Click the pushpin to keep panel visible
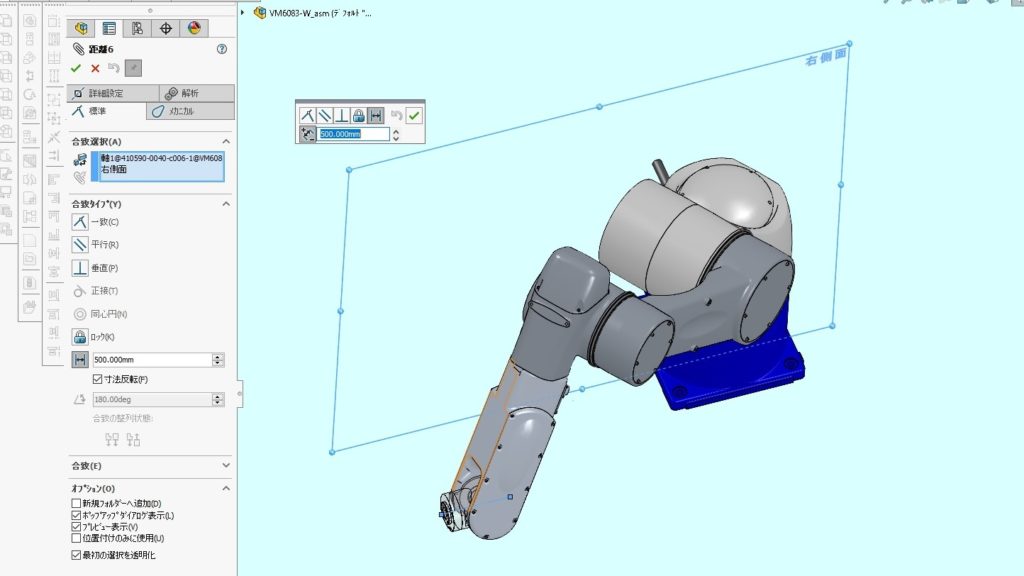This screenshot has height=576, width=1024. click(x=133, y=68)
